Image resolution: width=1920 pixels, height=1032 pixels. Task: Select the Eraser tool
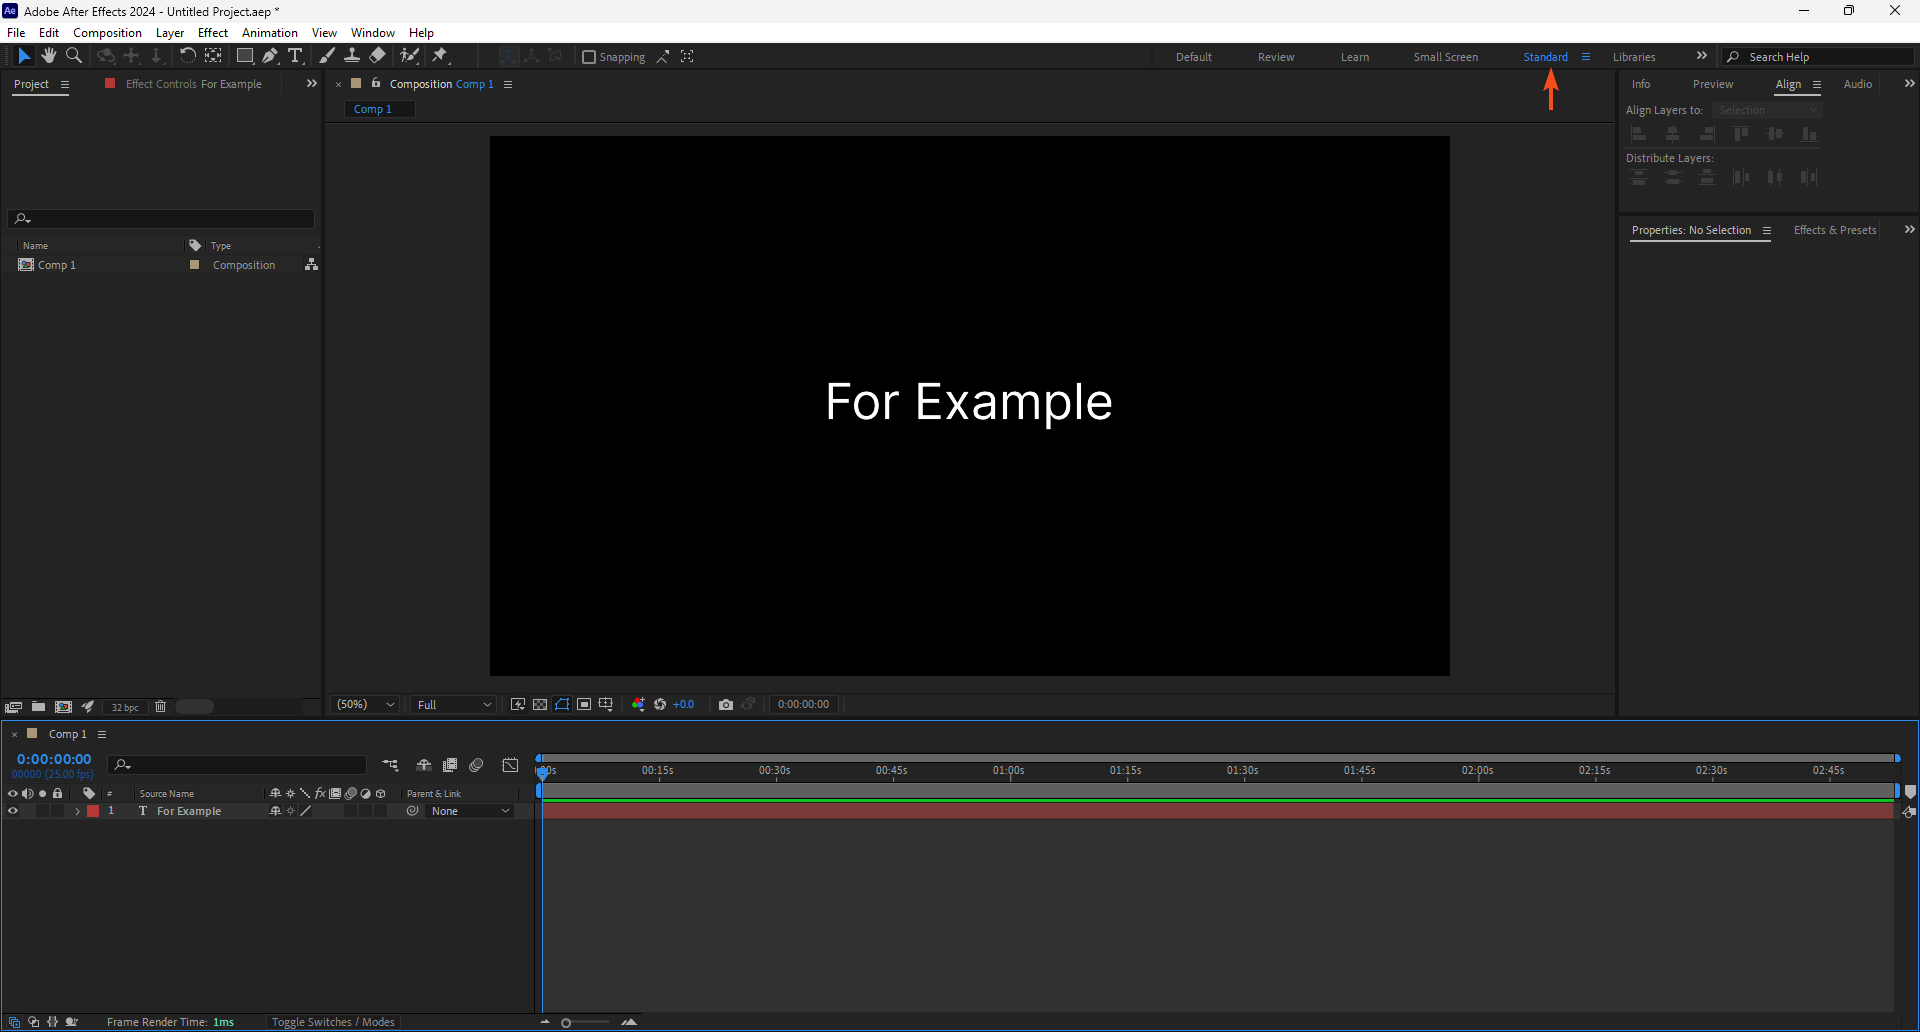click(x=377, y=56)
